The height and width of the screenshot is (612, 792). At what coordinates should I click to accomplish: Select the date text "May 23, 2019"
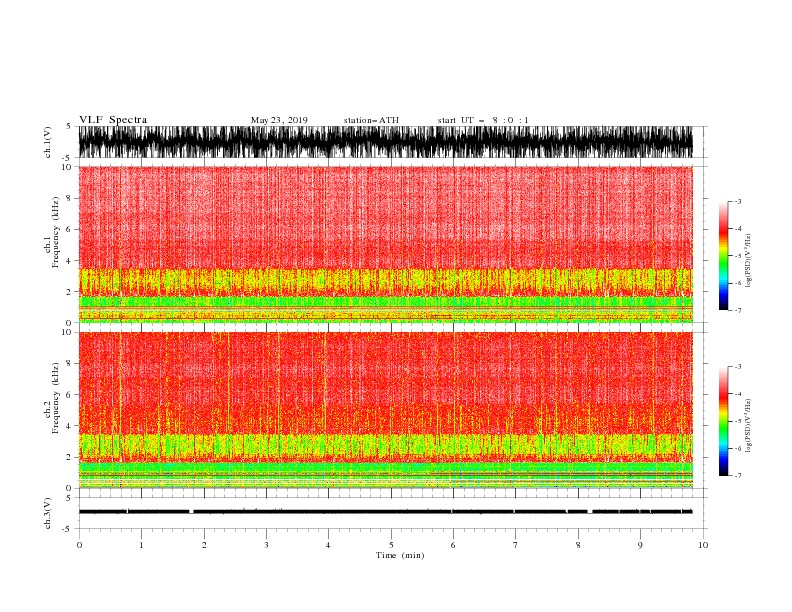[x=279, y=120]
